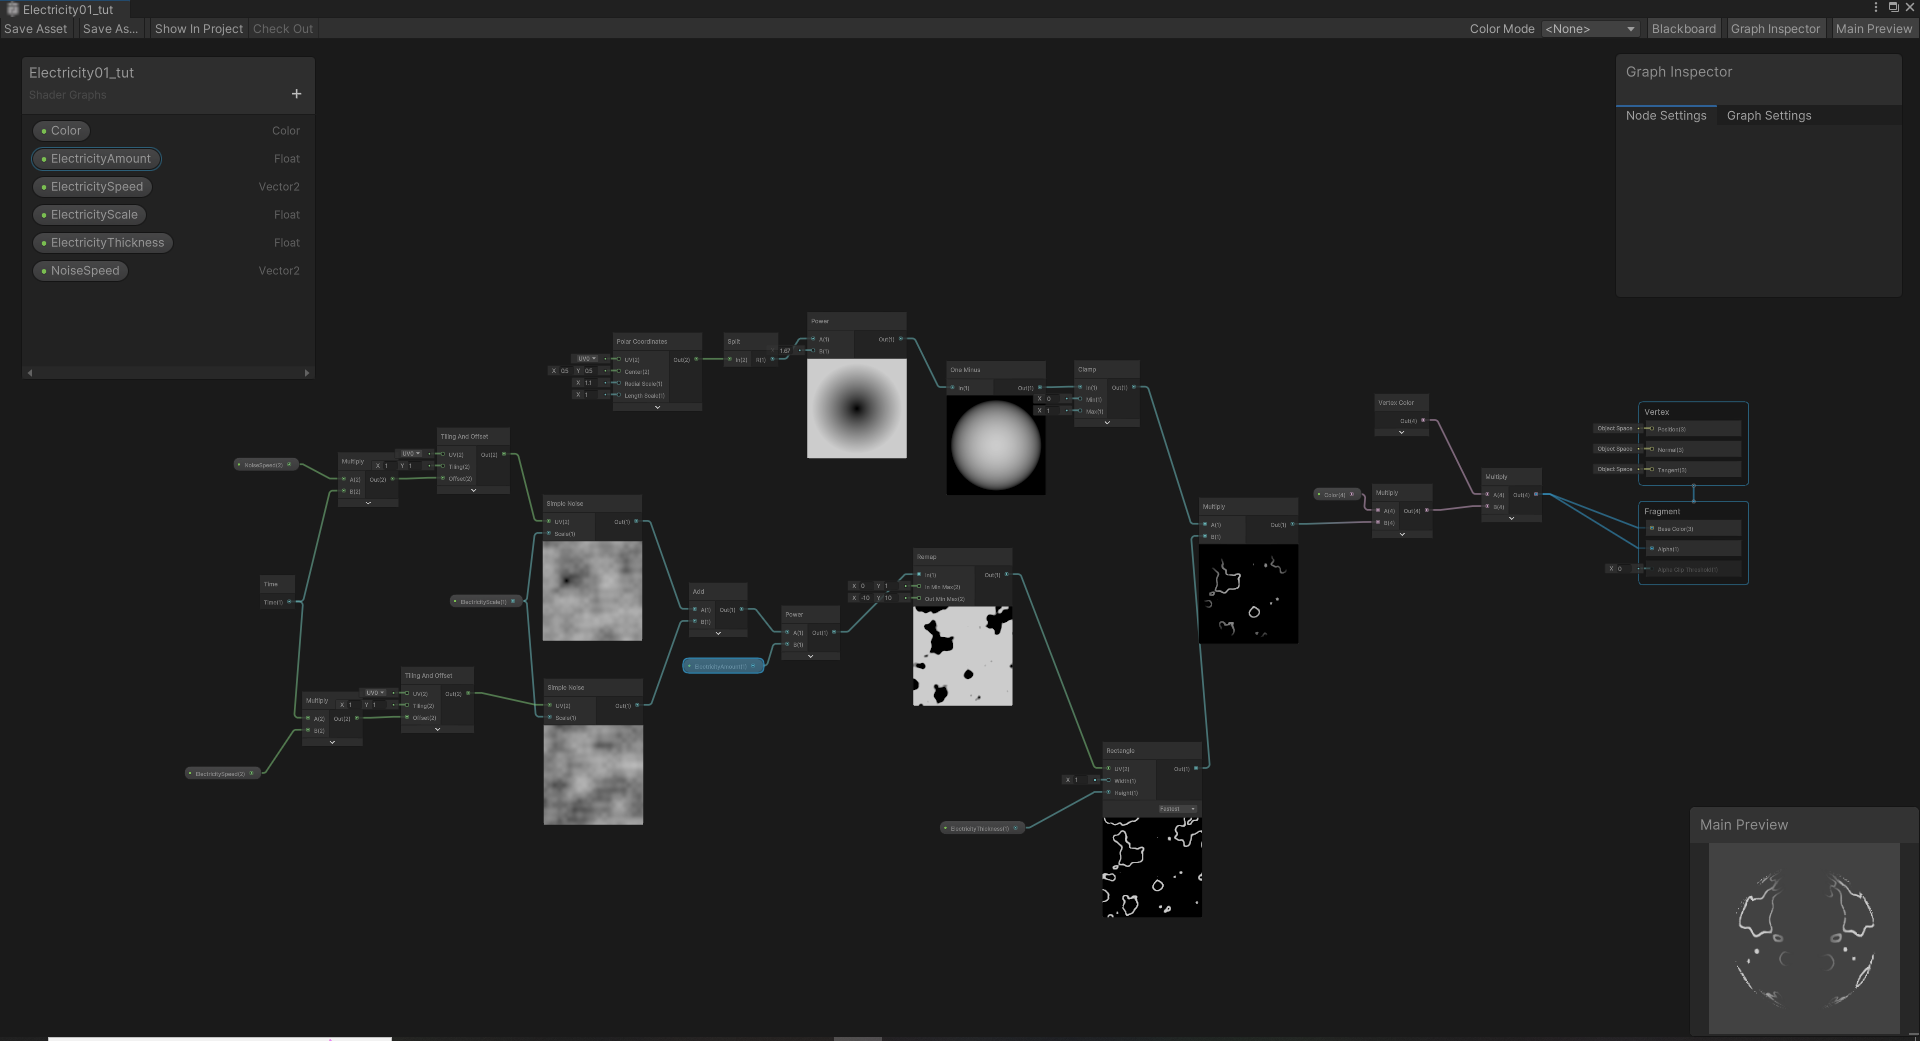The width and height of the screenshot is (1920, 1041).
Task: Select the Time node header
Action: (x=277, y=584)
